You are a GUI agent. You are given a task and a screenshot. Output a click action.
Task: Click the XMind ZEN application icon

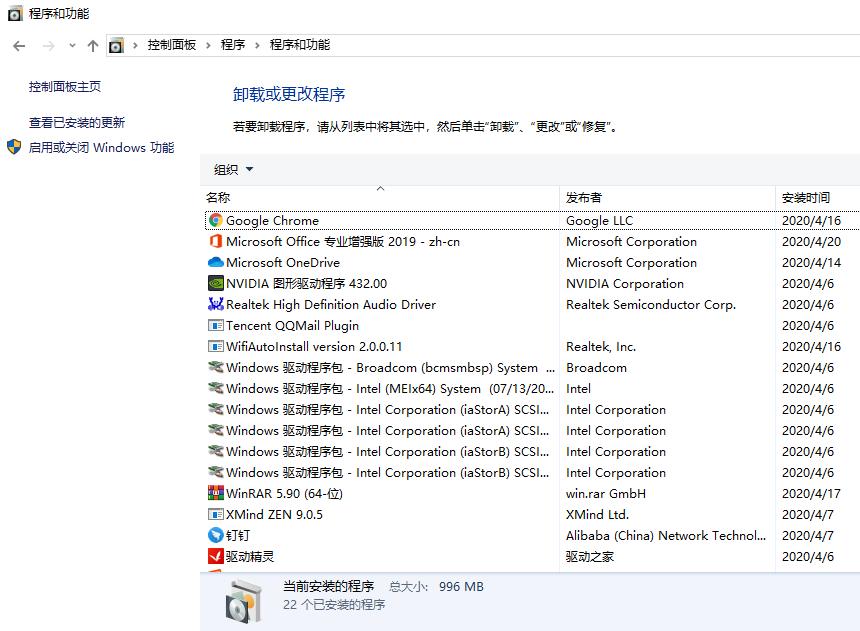[215, 514]
